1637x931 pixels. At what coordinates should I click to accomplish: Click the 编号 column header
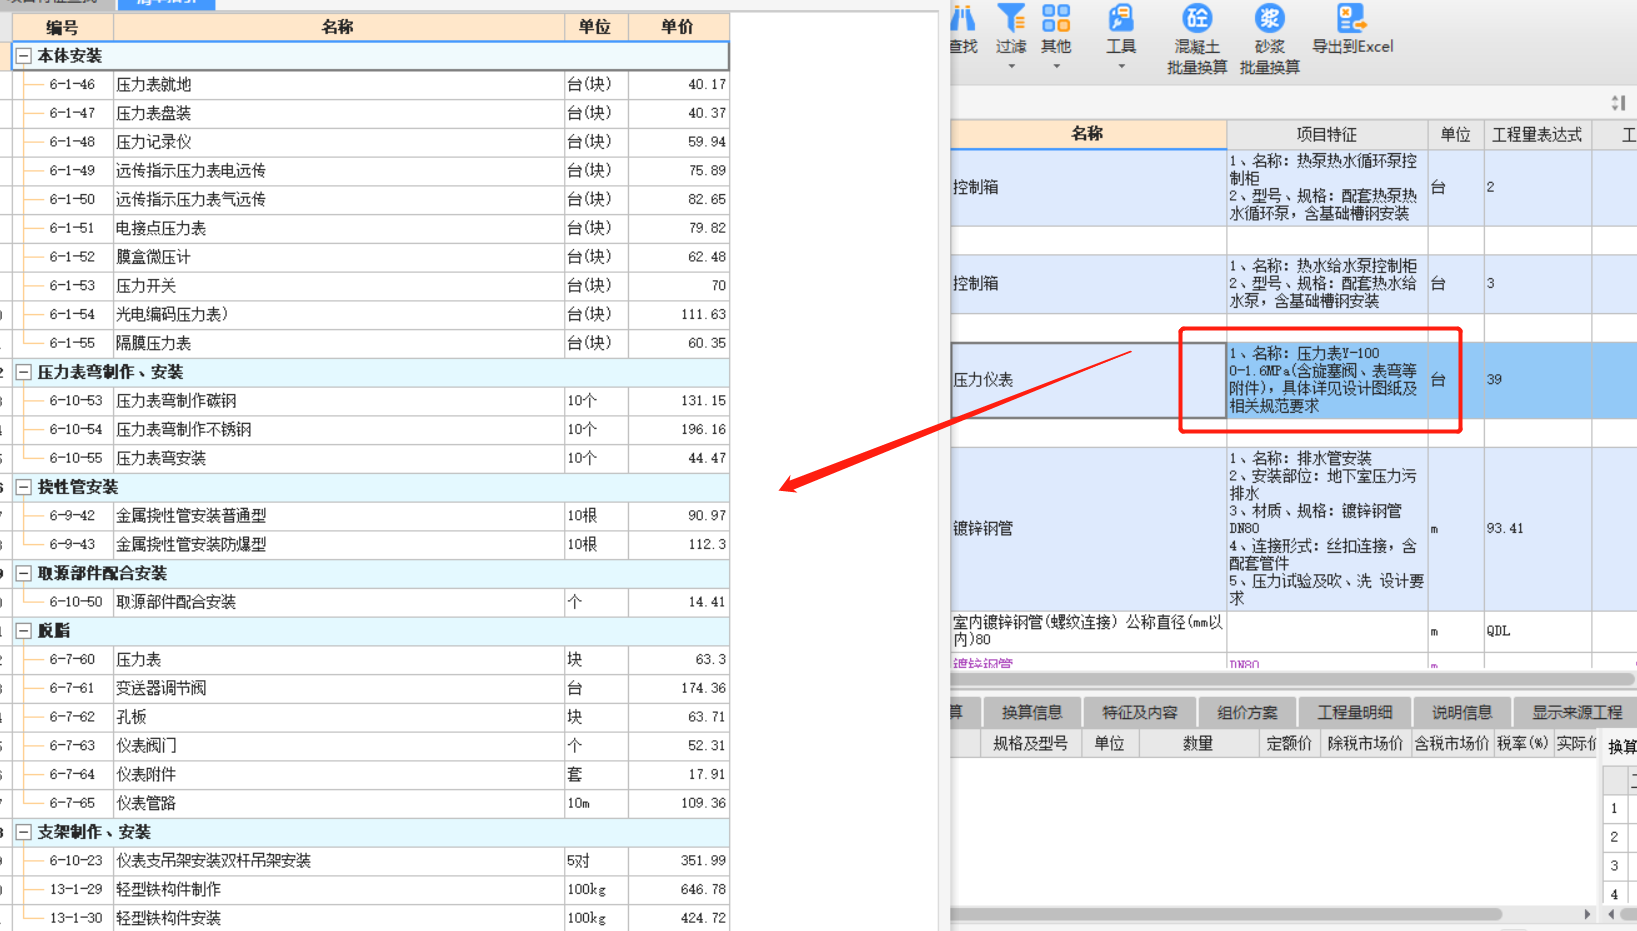tap(62, 27)
